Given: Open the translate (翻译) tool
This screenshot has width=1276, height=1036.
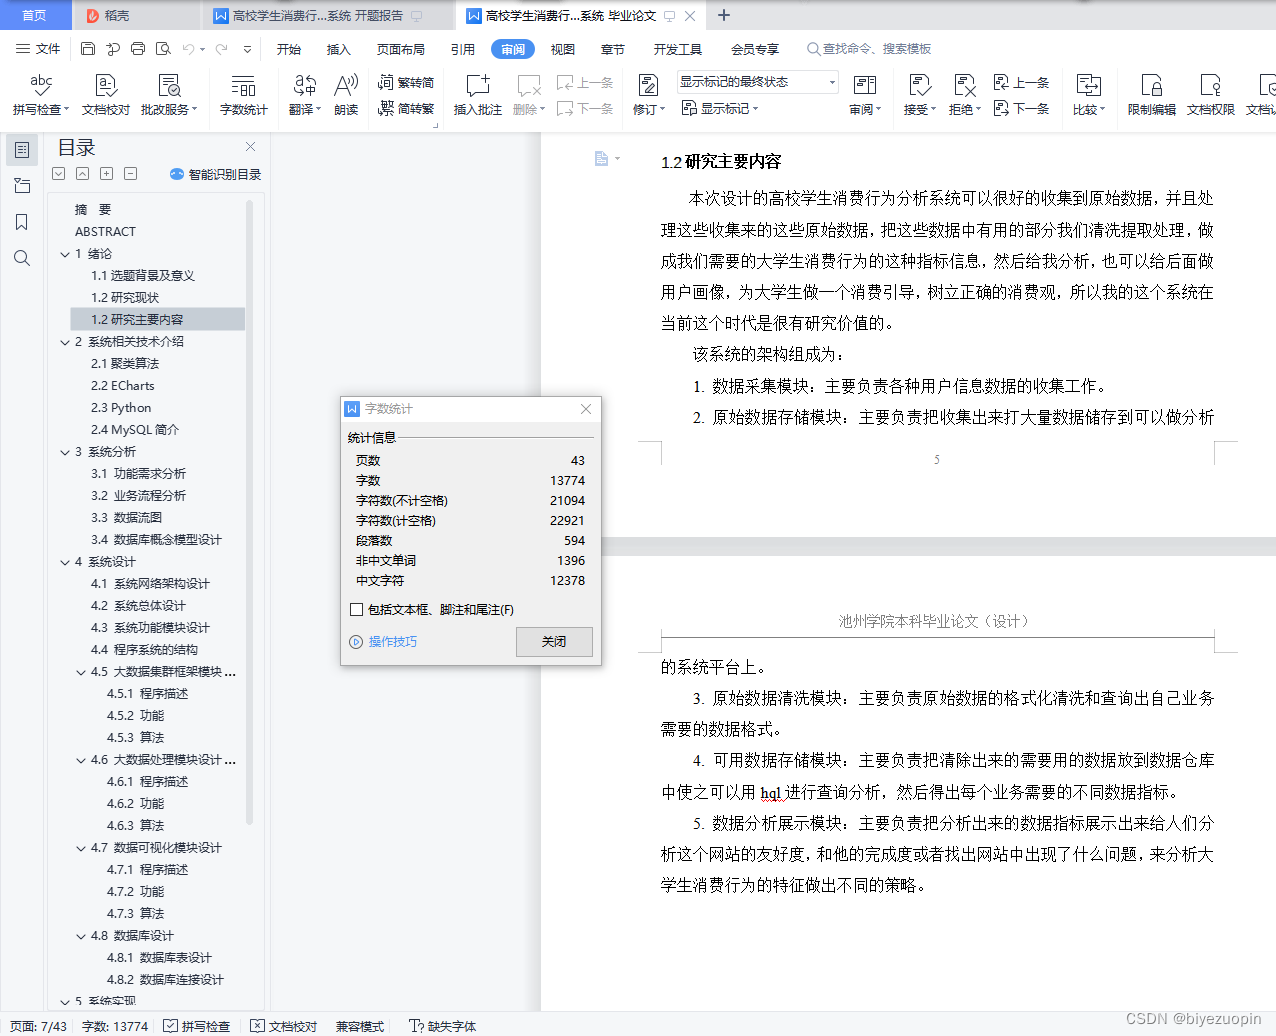Looking at the screenshot, I should [305, 94].
